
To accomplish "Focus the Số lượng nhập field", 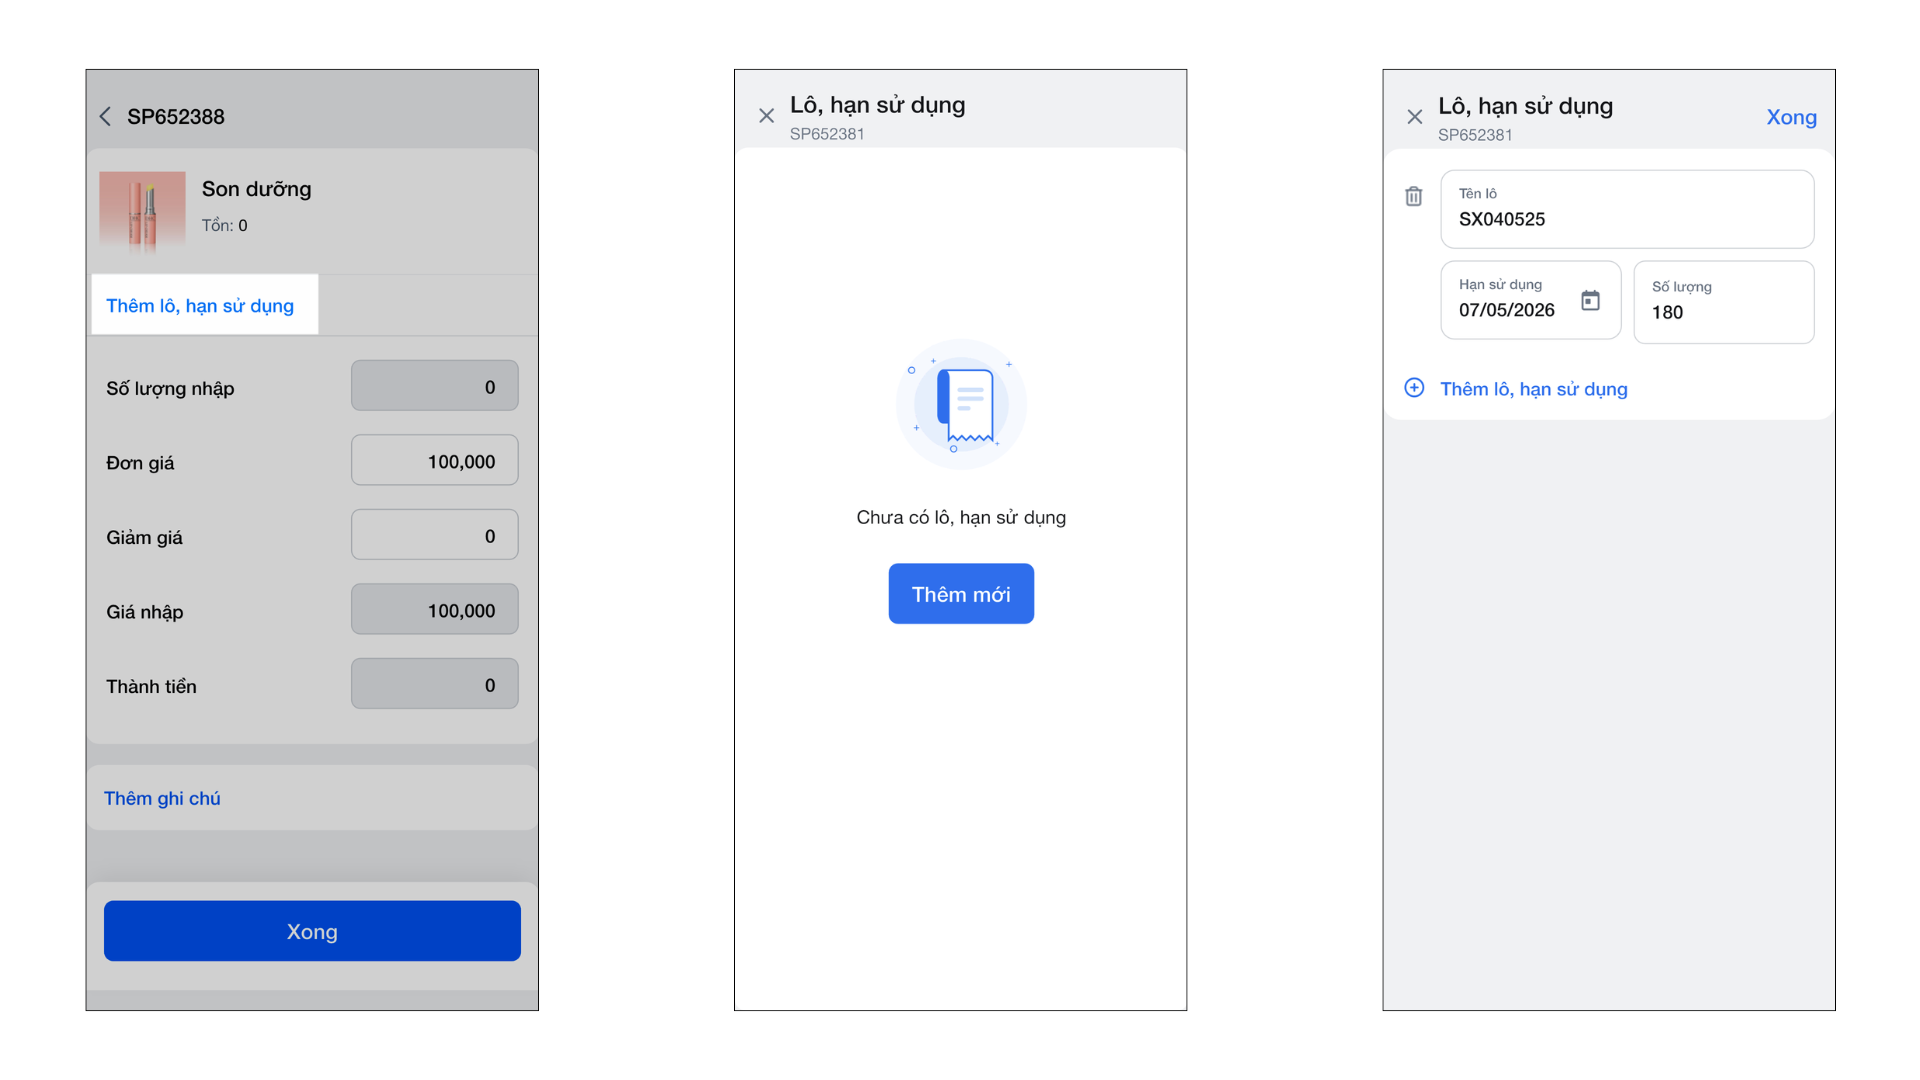I will coord(434,386).
